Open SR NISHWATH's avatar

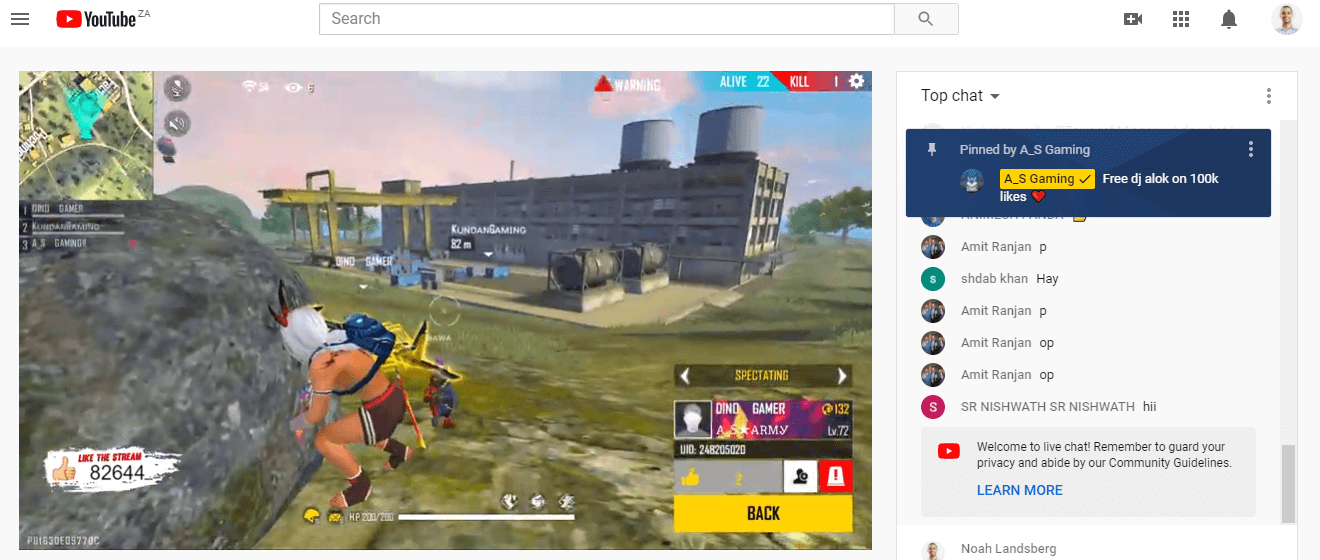click(x=932, y=407)
